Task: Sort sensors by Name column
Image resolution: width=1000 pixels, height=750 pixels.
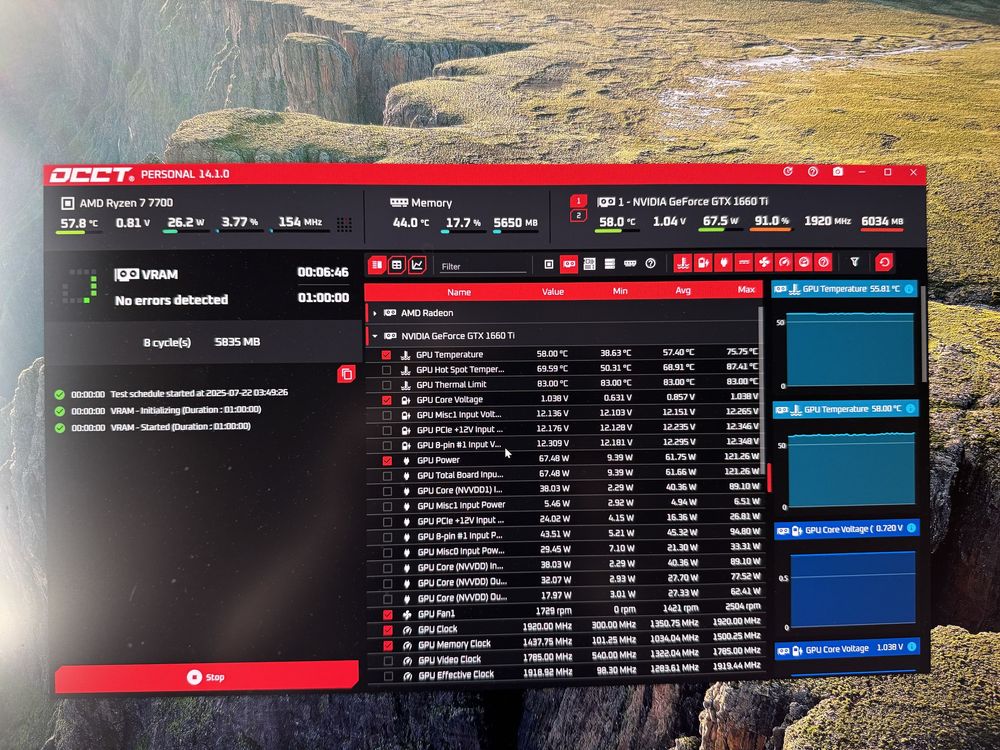Action: coord(459,292)
